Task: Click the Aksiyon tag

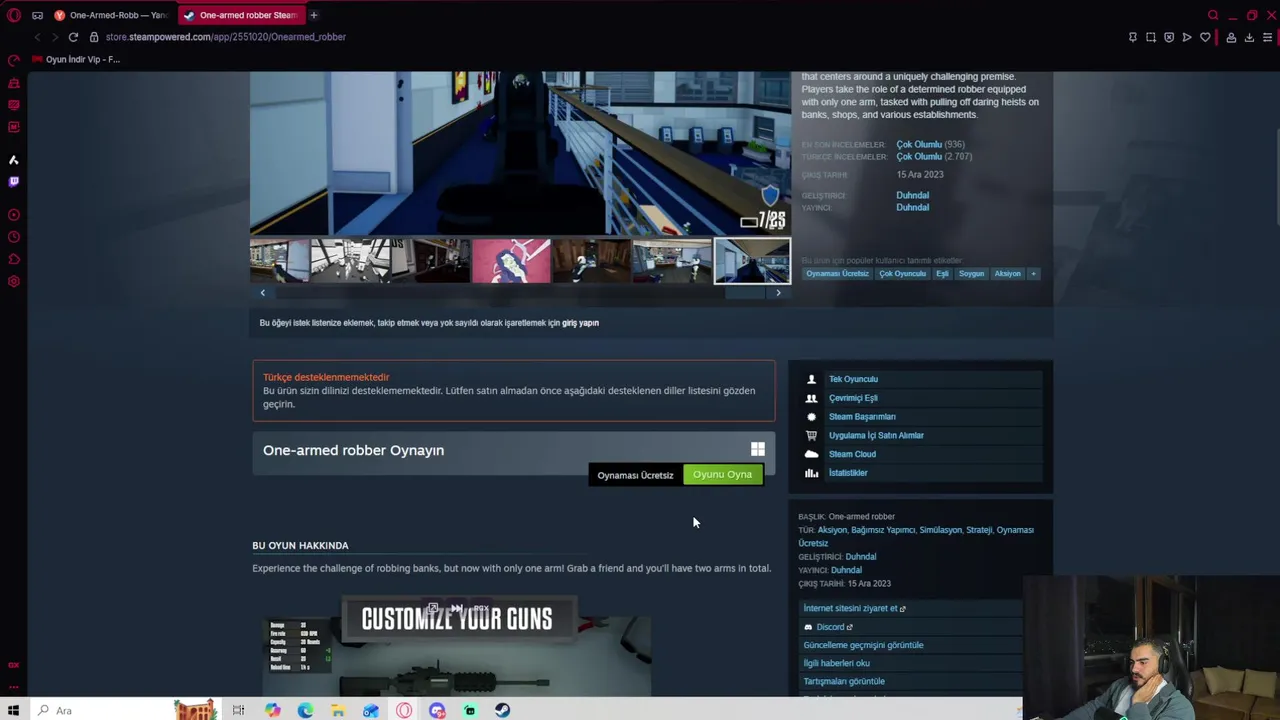Action: click(1007, 273)
